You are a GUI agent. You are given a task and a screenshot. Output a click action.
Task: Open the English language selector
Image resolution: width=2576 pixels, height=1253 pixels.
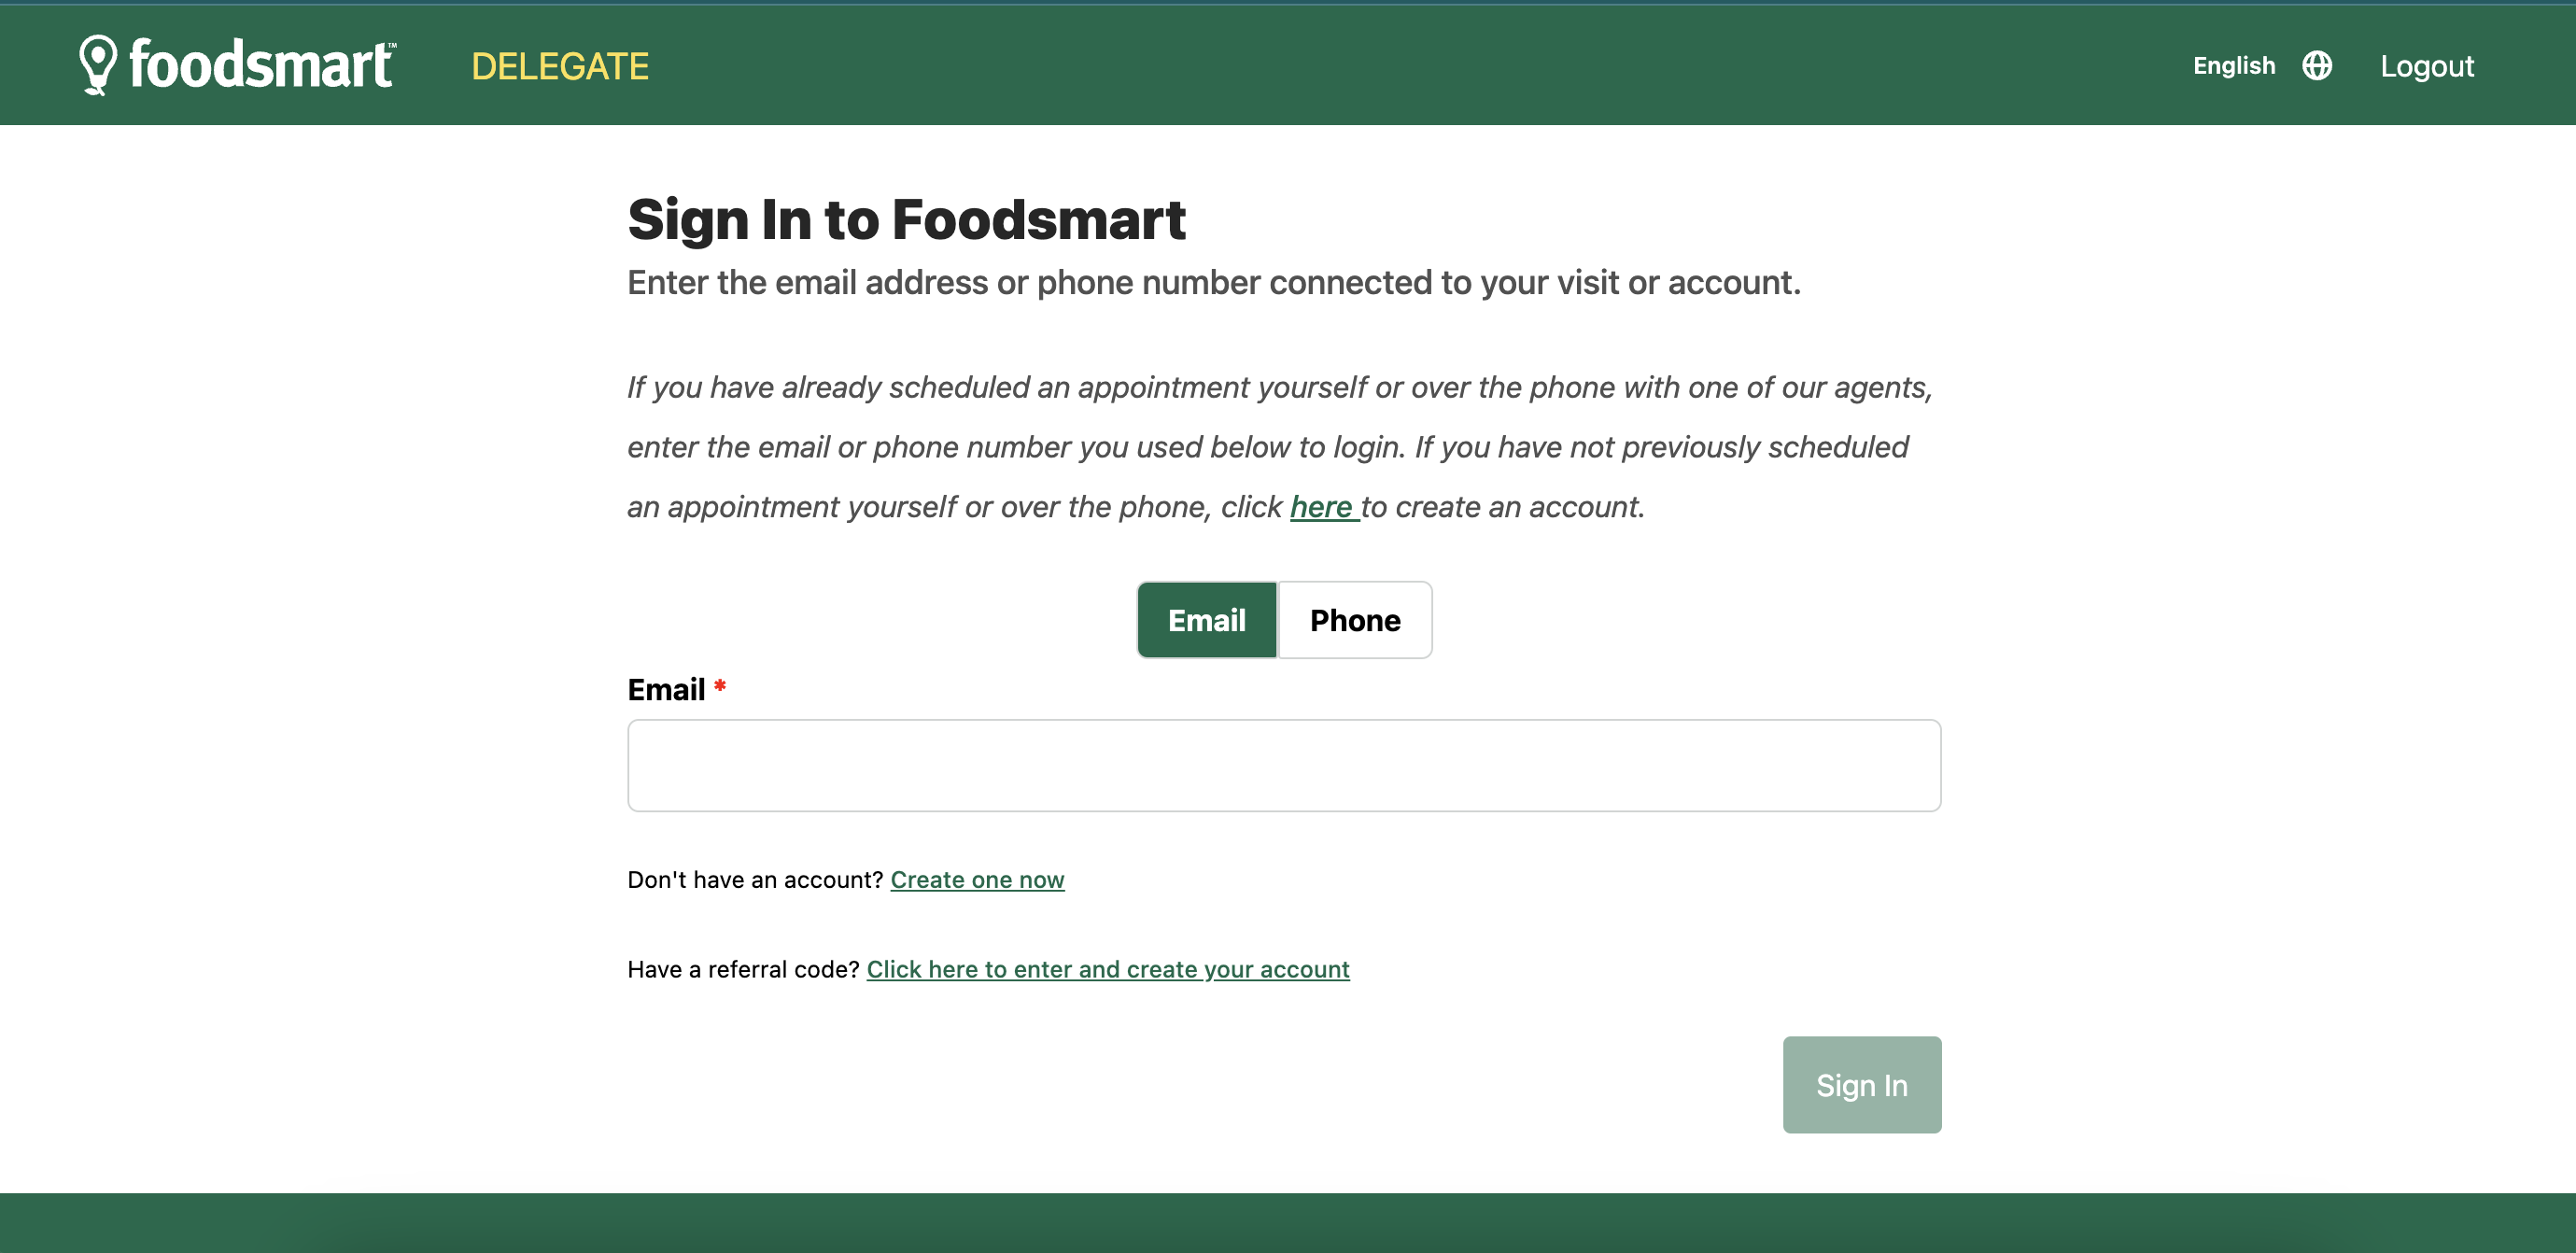[2233, 66]
